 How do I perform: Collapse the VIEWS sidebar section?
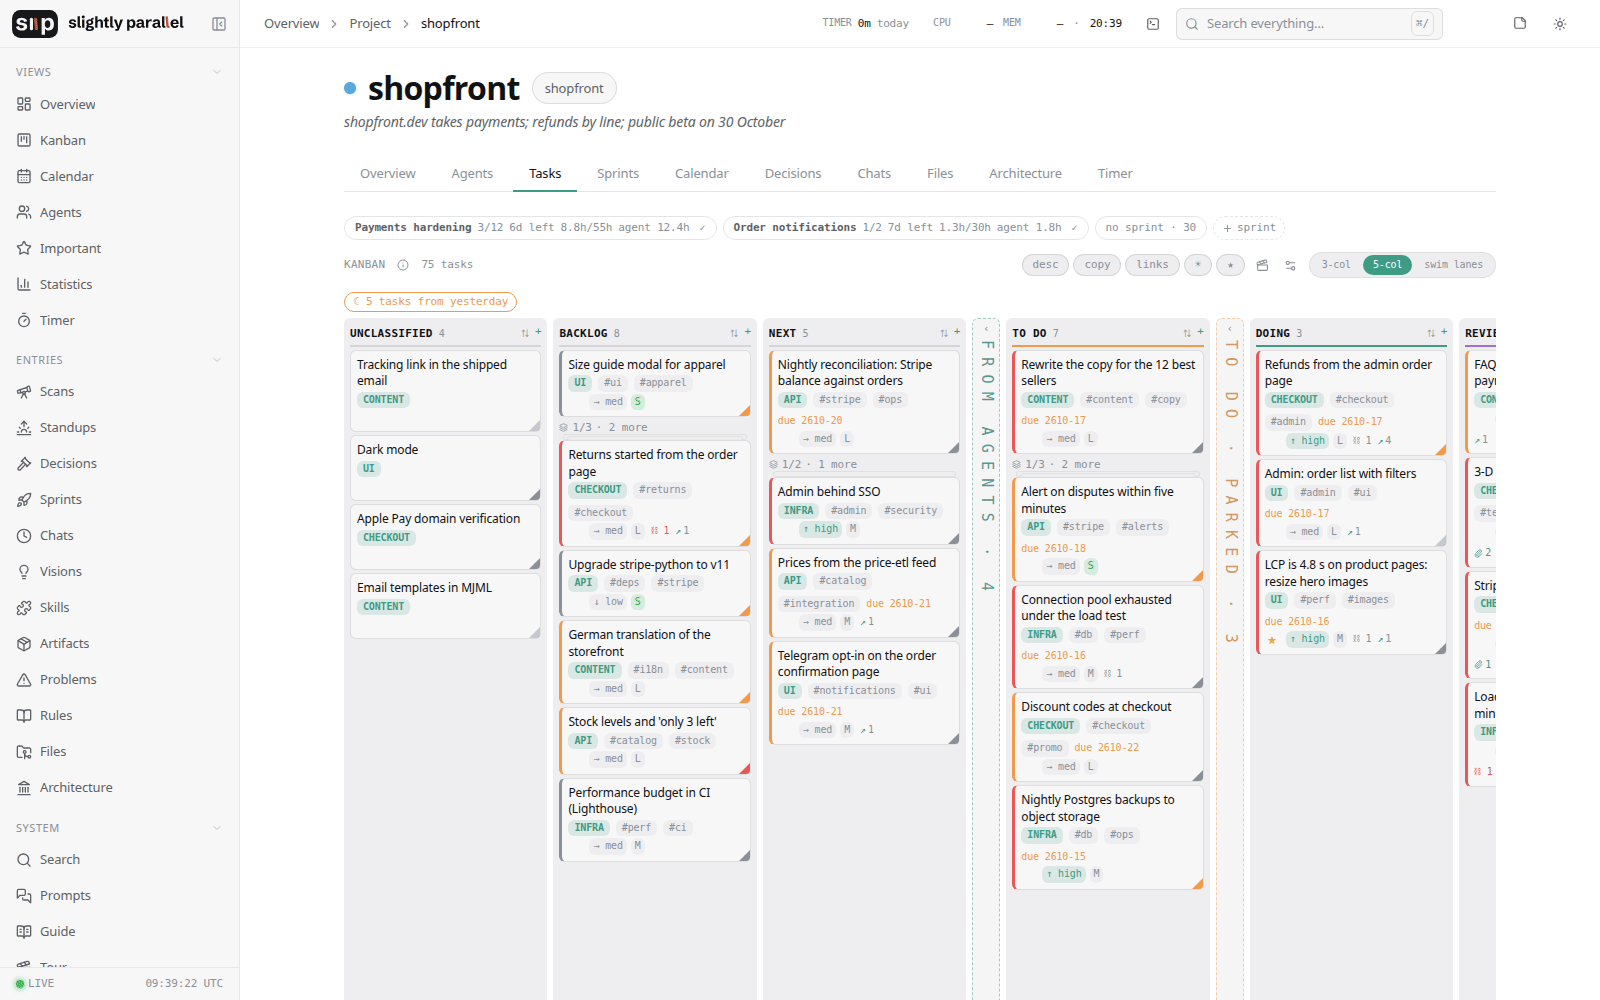[217, 72]
